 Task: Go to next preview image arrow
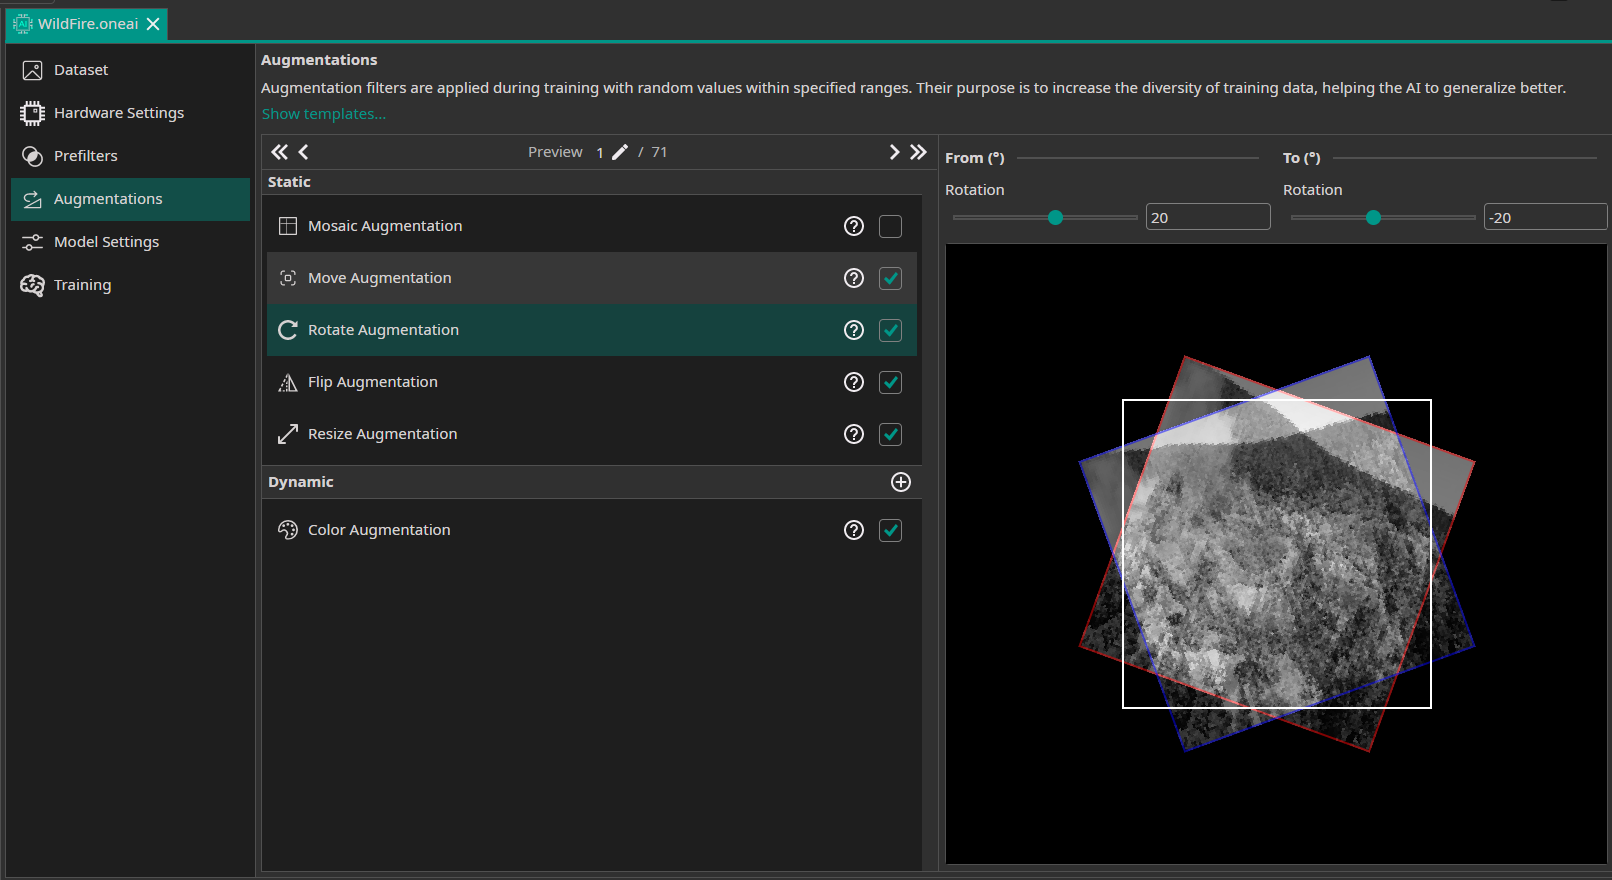coord(894,152)
